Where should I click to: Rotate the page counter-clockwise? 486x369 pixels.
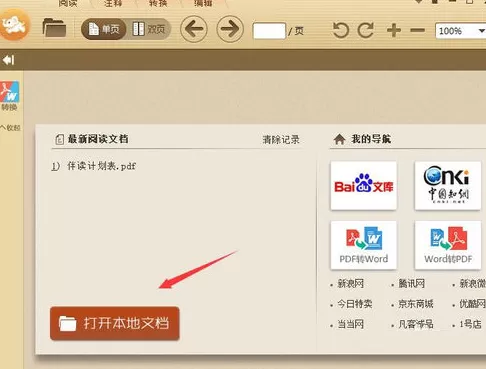click(341, 30)
